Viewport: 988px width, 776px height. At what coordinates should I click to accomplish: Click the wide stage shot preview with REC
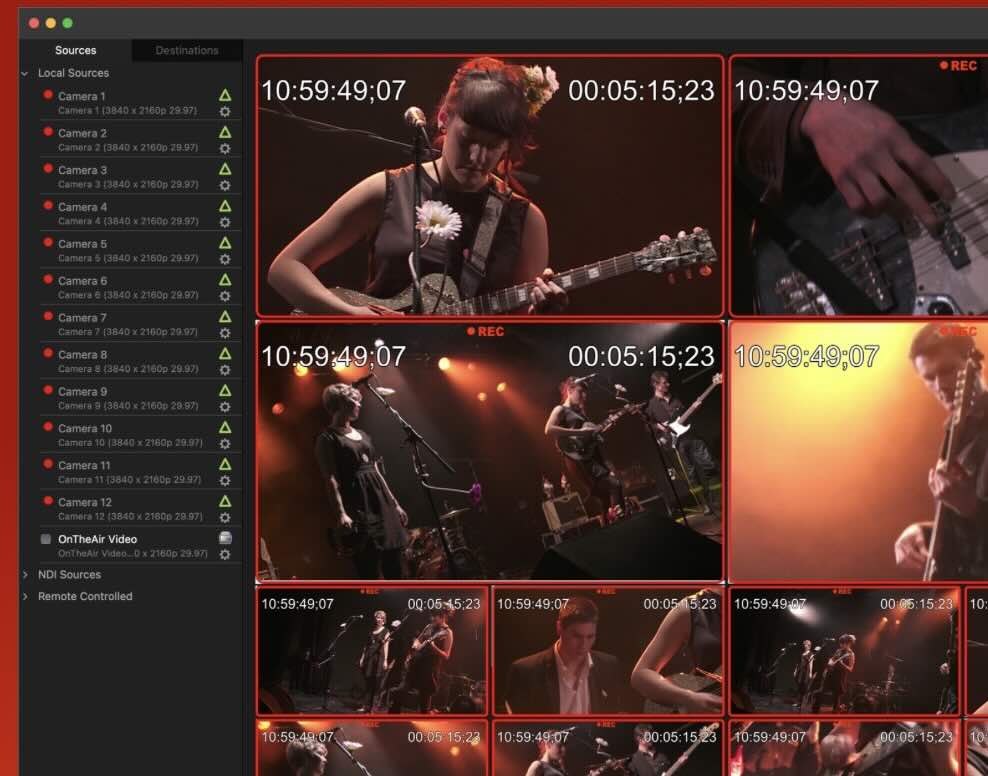(489, 452)
